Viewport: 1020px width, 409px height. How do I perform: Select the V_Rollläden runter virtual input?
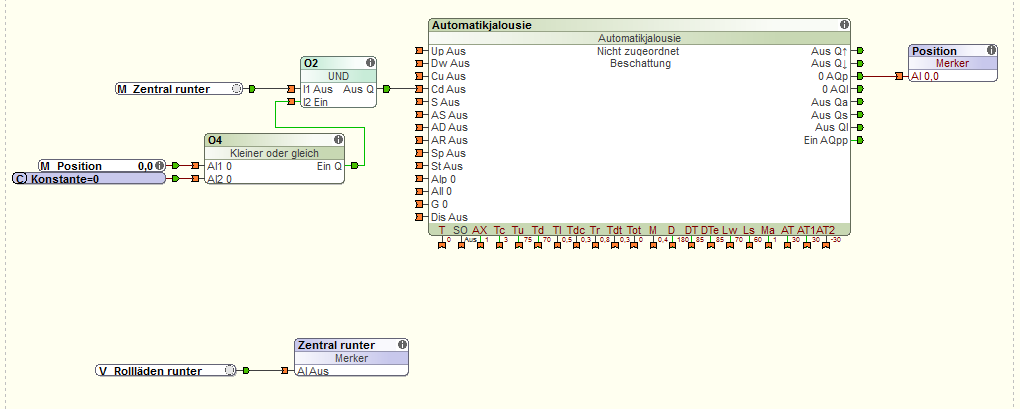click(166, 371)
